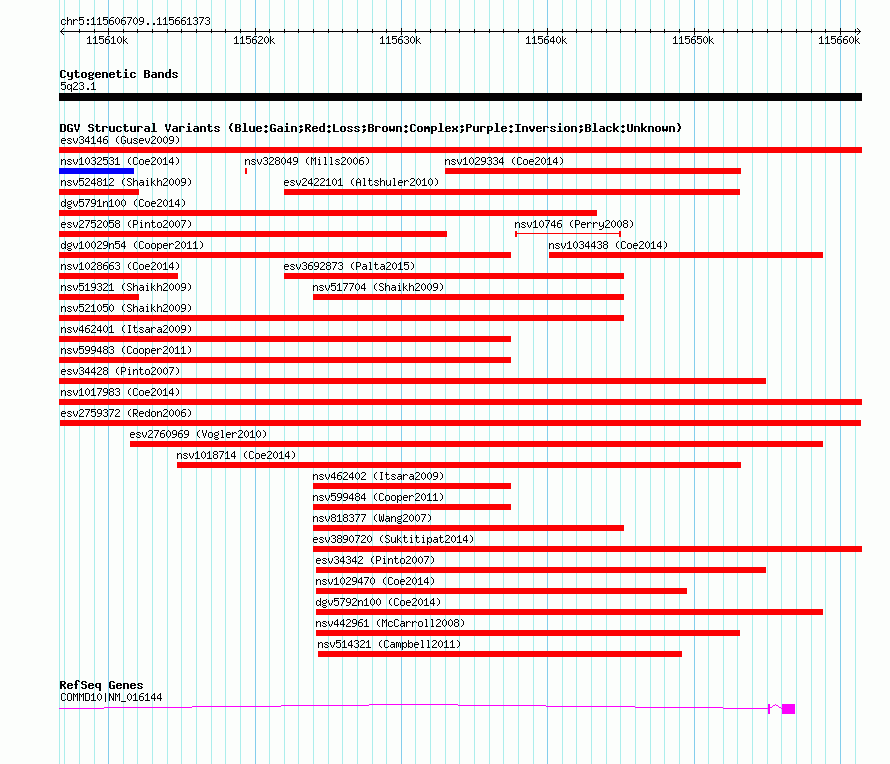The width and height of the screenshot is (890, 764).
Task: Select variant nsv514321 (Campbell2011) label
Action: point(389,644)
